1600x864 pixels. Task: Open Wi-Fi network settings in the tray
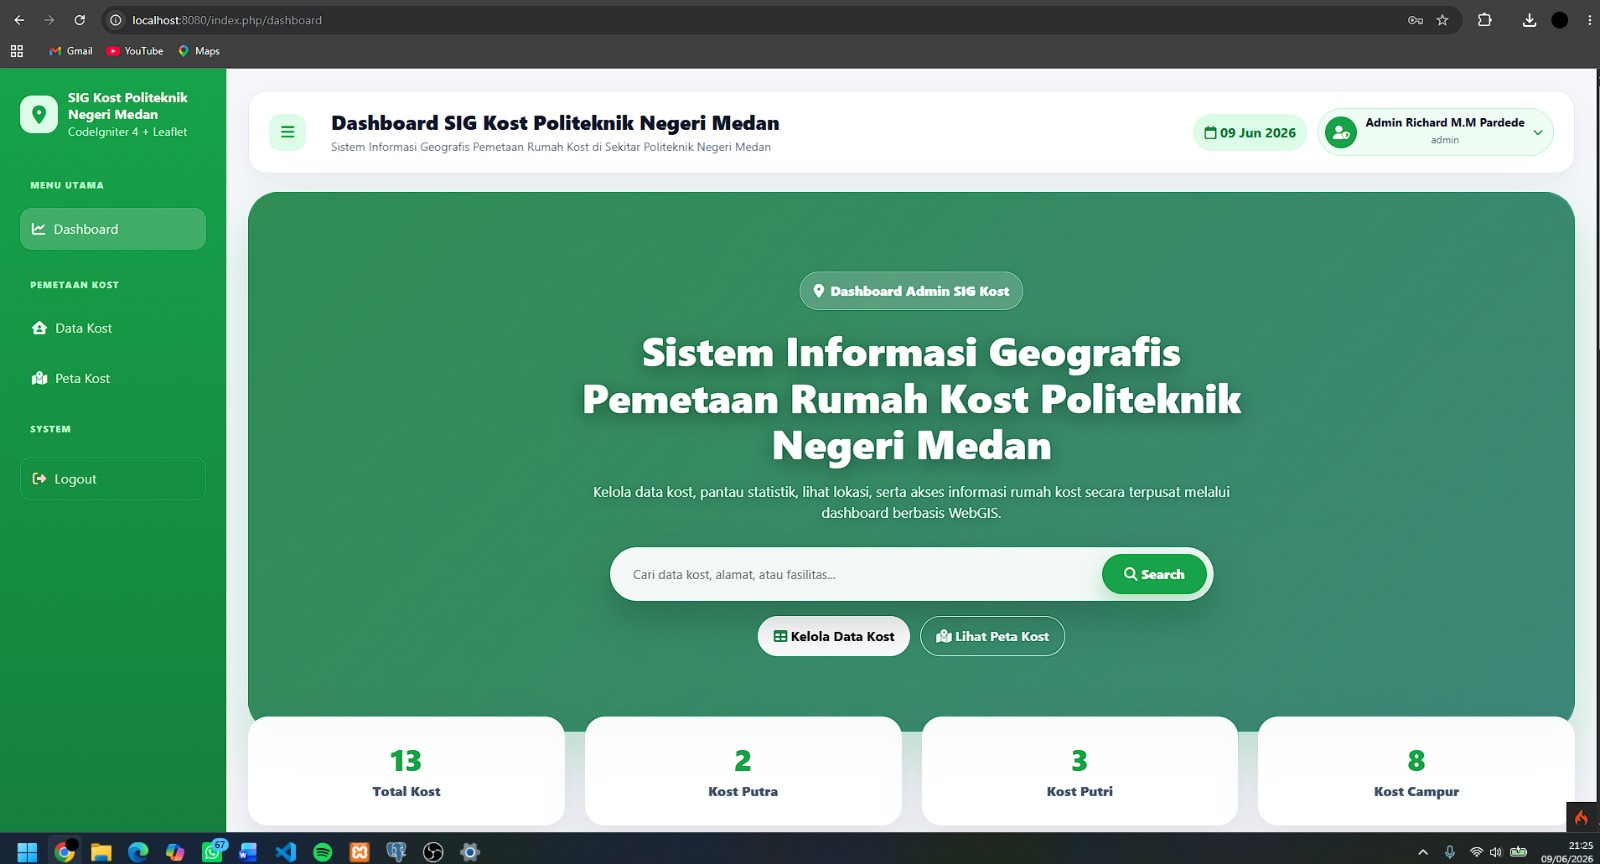click(1476, 852)
